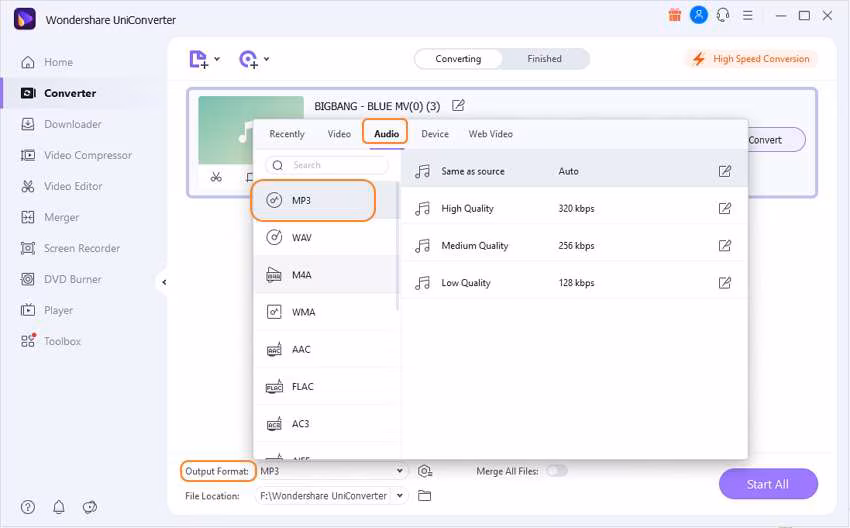Choose FLAC from format list
The width and height of the screenshot is (850, 528).
point(326,387)
